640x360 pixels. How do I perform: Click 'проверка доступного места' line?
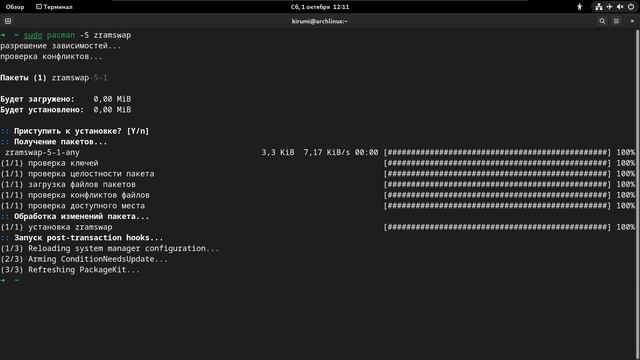coord(73,206)
